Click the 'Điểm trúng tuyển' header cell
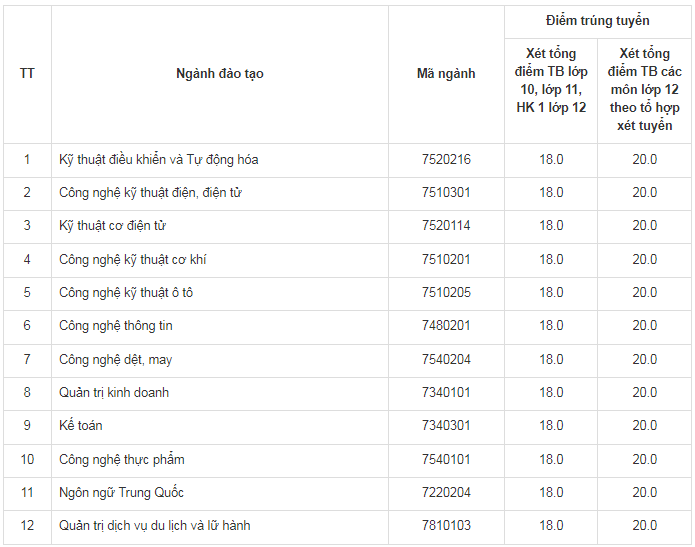 (598, 21)
